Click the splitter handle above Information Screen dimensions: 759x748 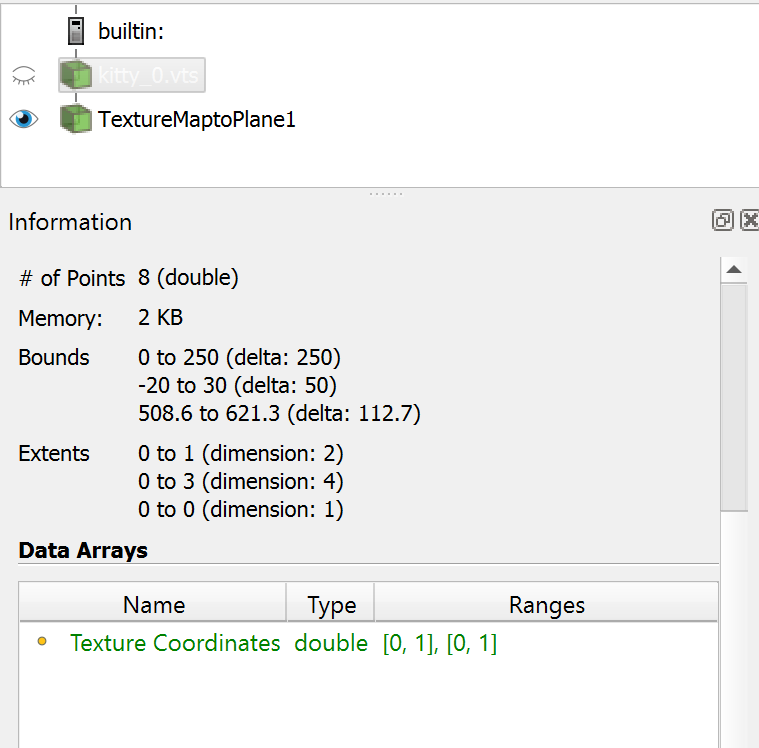point(385,193)
